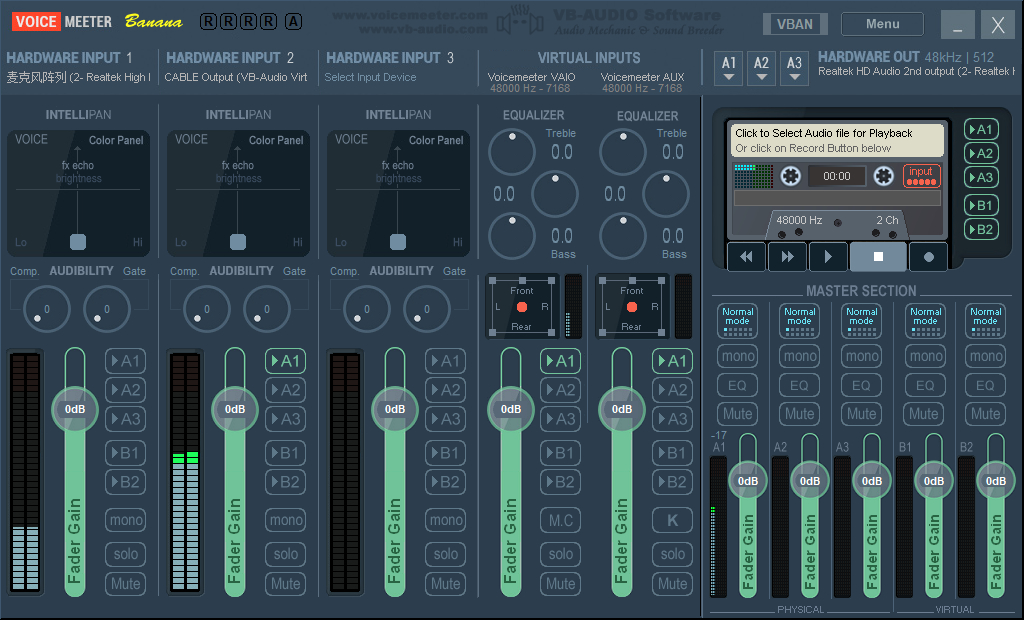
Task: Click to select audio file for playback
Action: point(837,140)
